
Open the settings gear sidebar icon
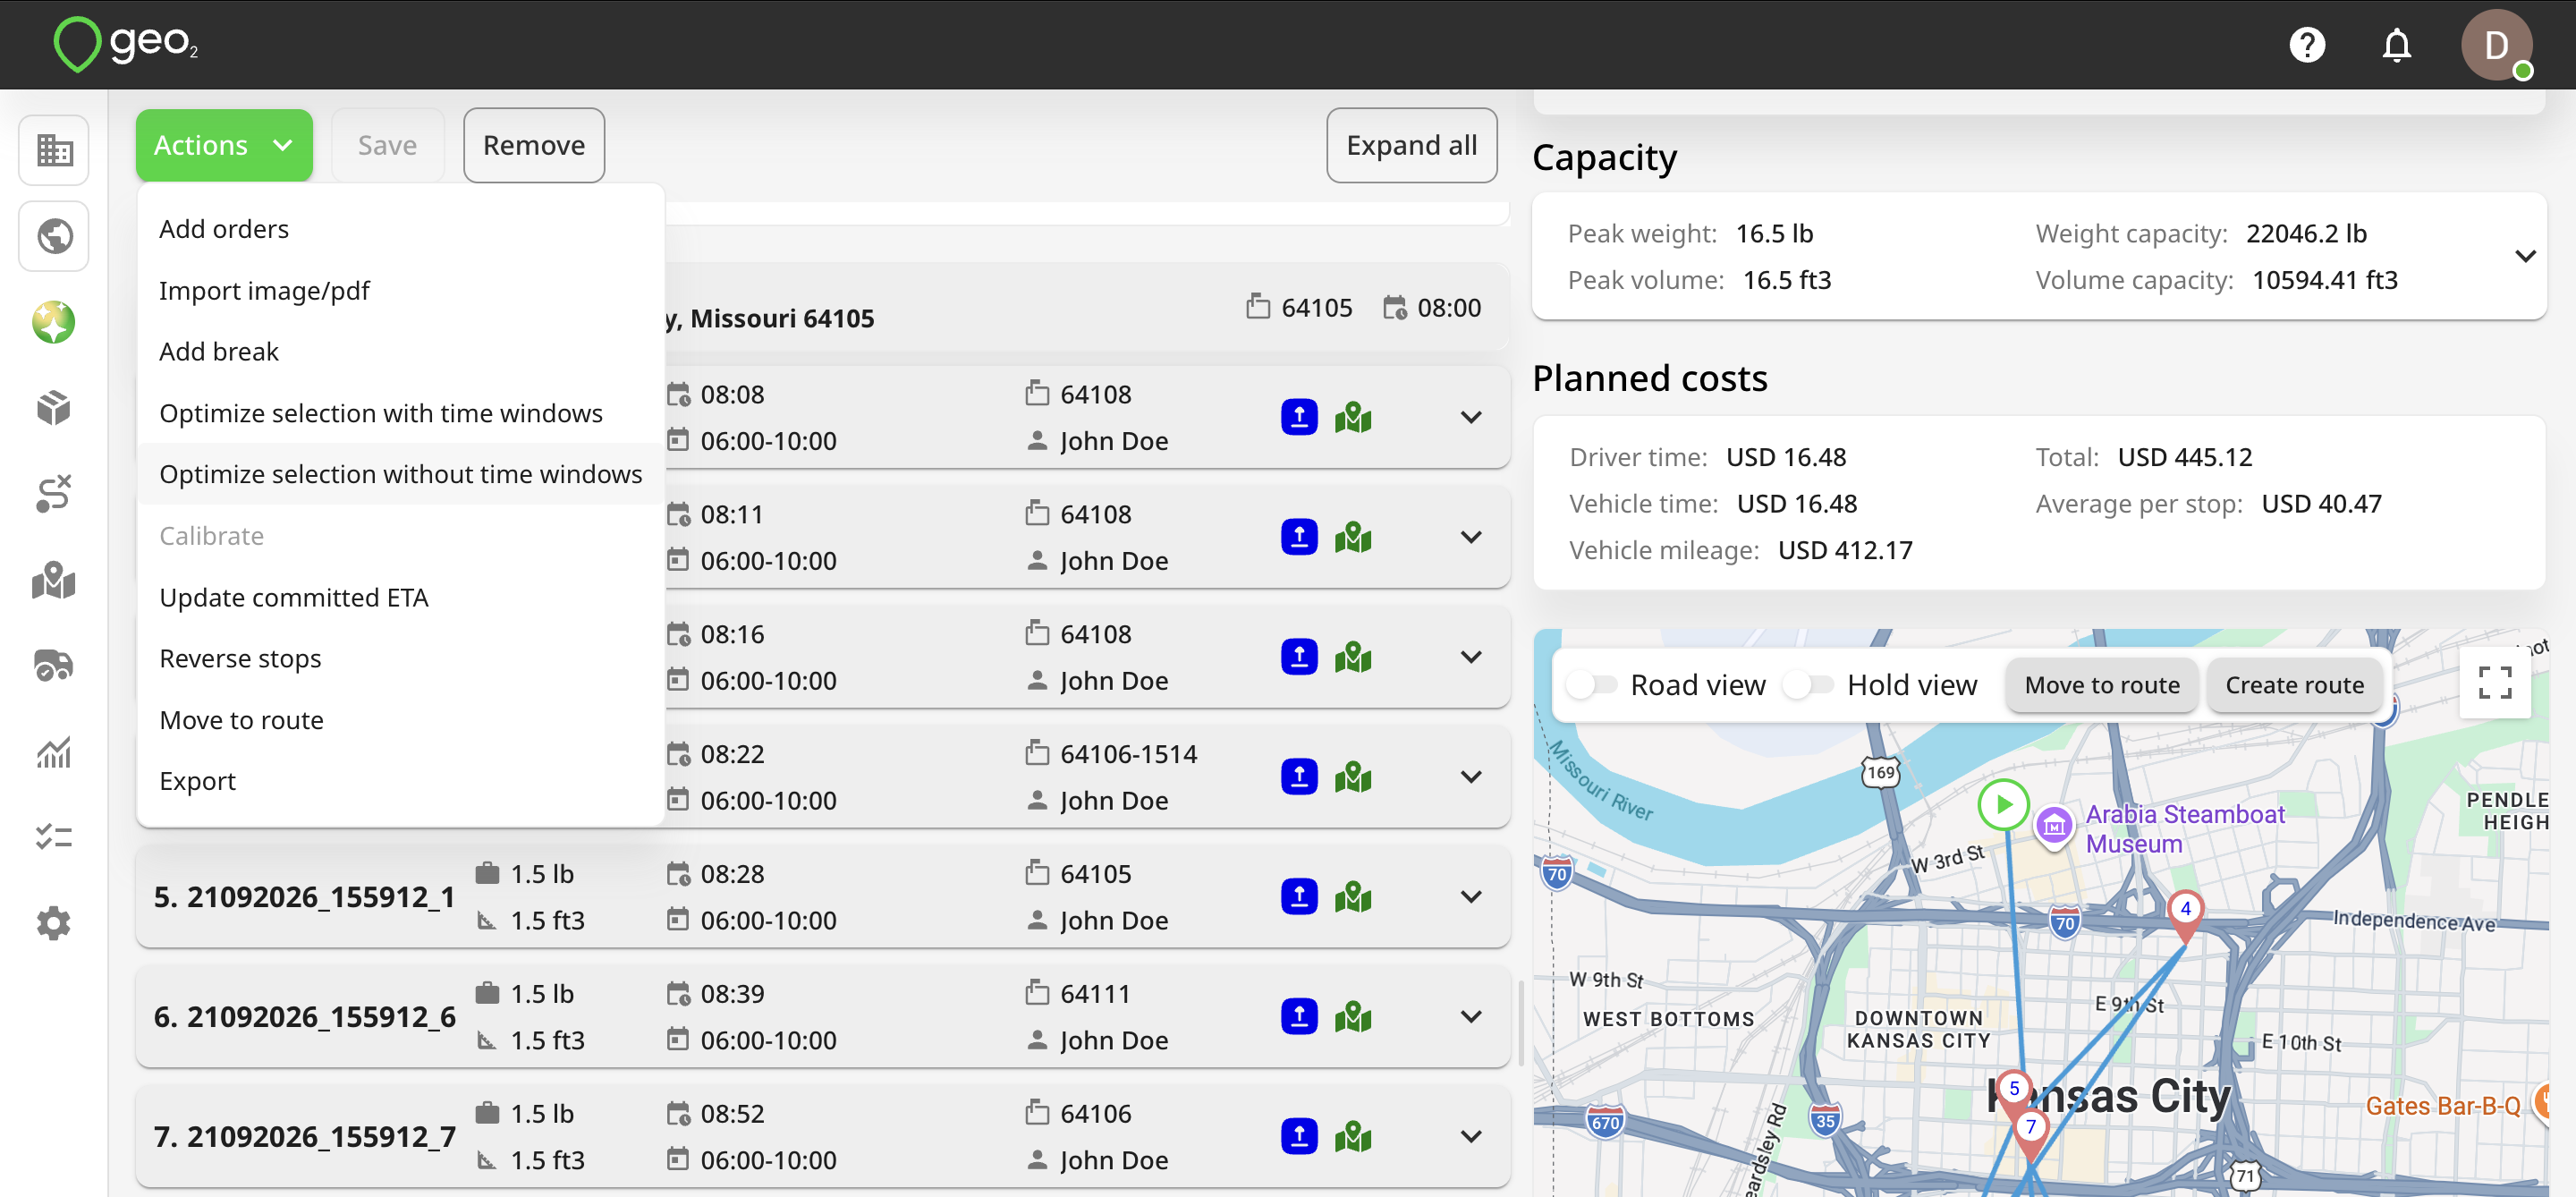(x=54, y=923)
